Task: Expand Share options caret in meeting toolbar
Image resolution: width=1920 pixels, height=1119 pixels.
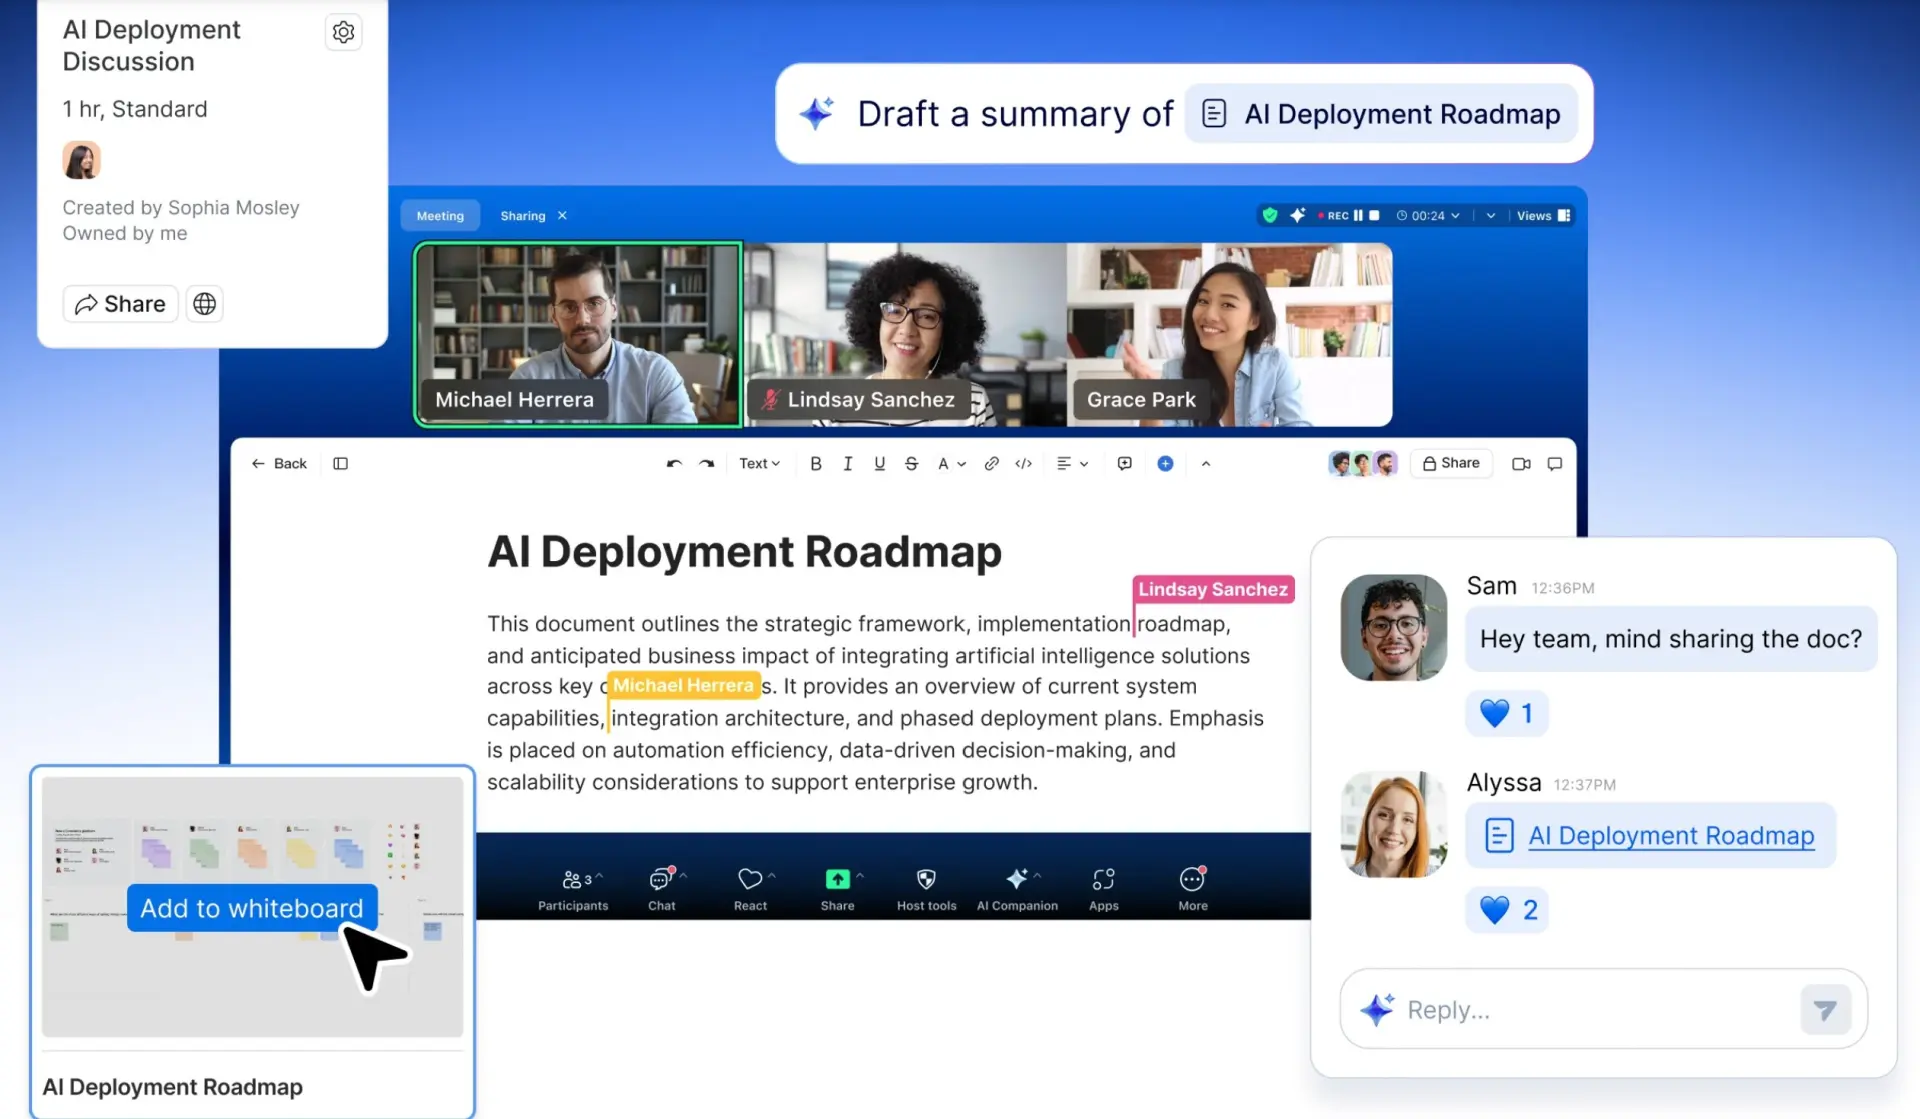Action: tap(860, 876)
